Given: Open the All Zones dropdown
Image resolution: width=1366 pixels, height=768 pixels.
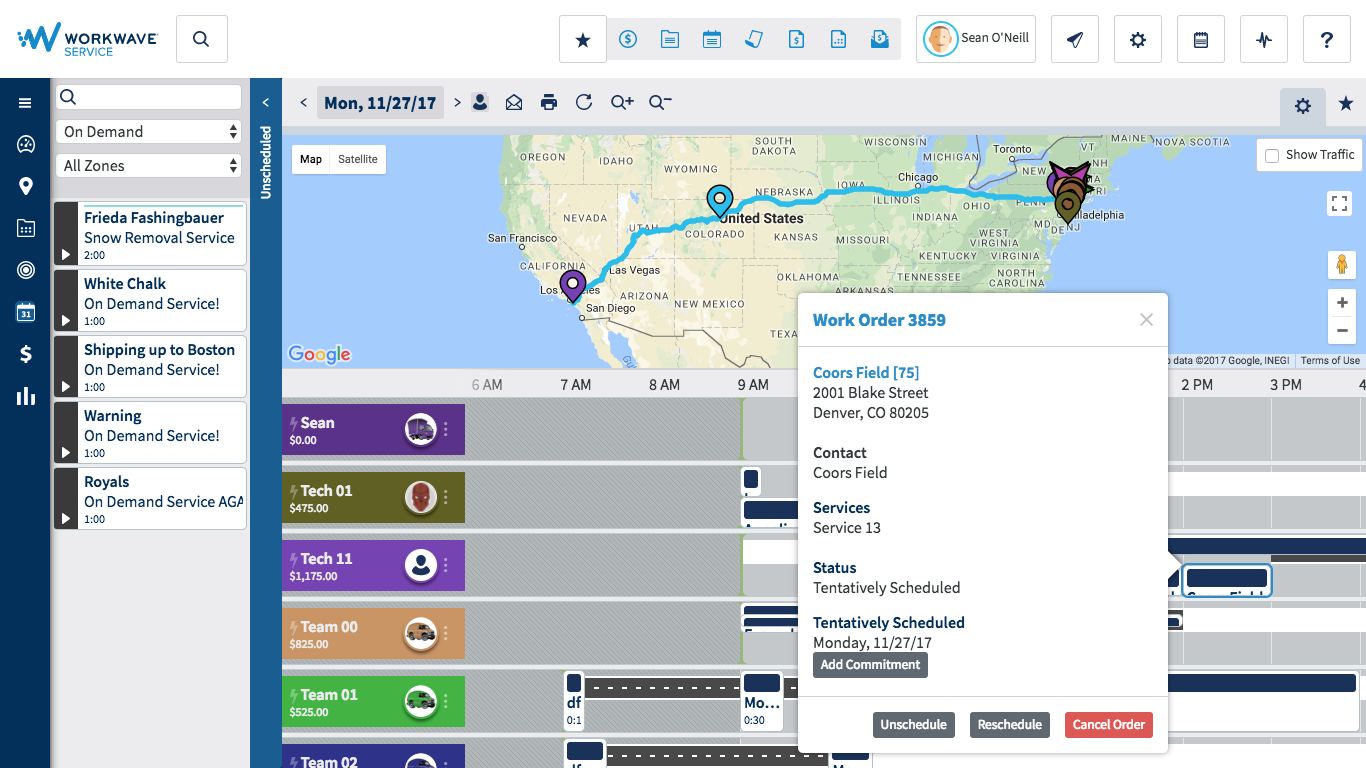Looking at the screenshot, I should [x=150, y=166].
